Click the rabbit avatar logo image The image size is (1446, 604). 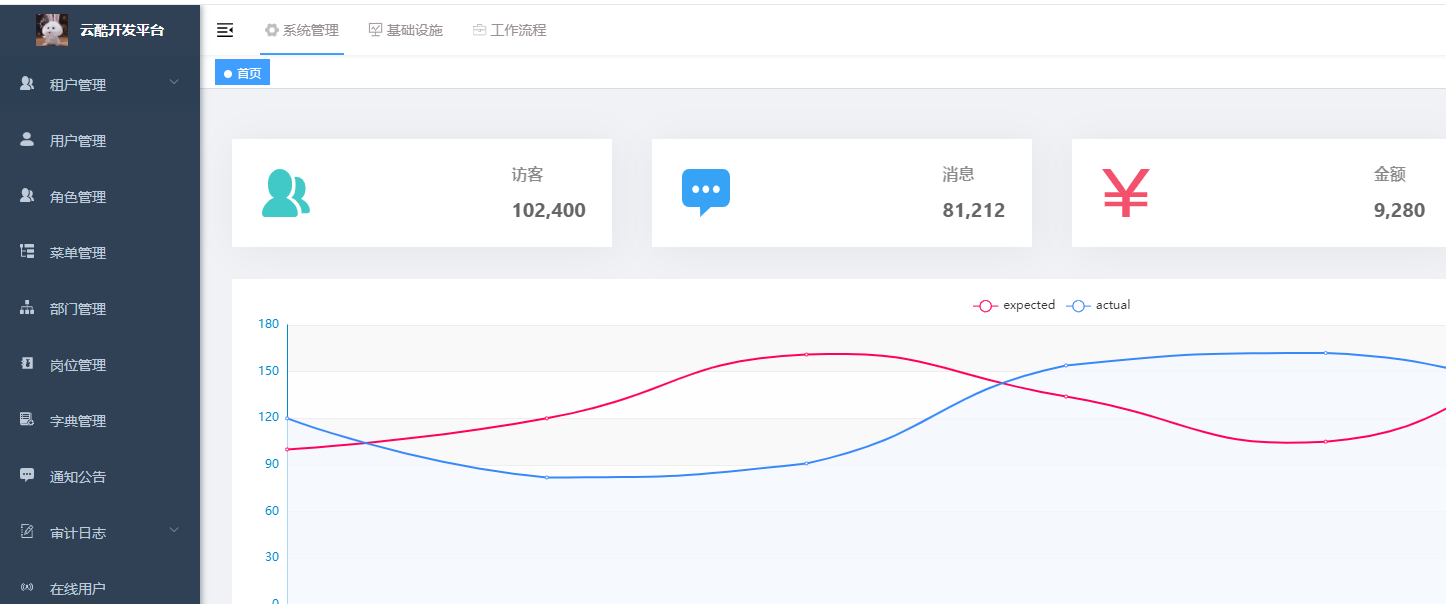pos(52,30)
